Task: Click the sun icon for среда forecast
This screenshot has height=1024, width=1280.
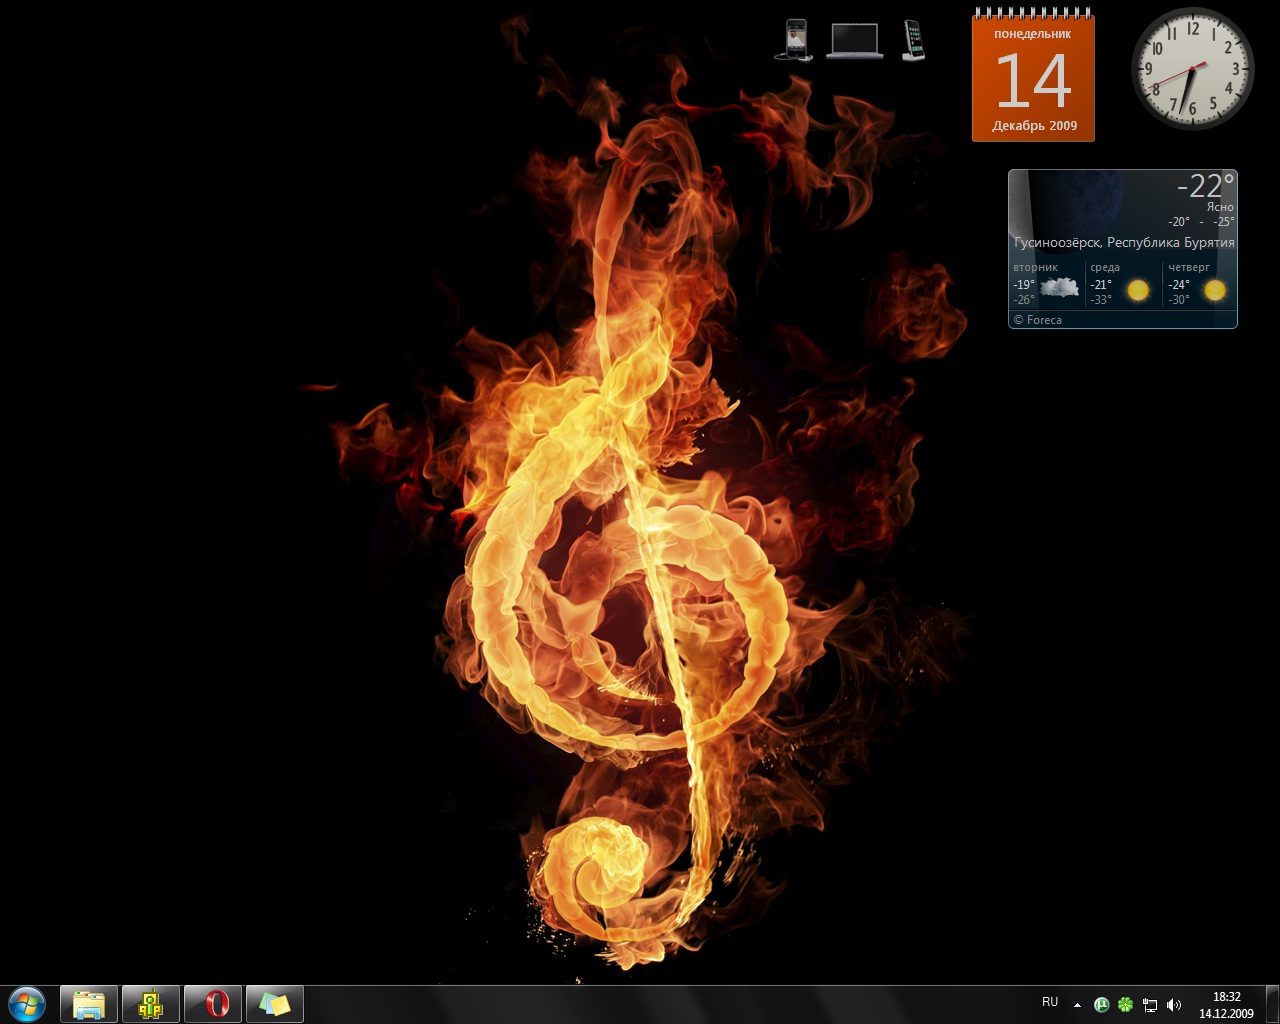Action: pos(1137,290)
